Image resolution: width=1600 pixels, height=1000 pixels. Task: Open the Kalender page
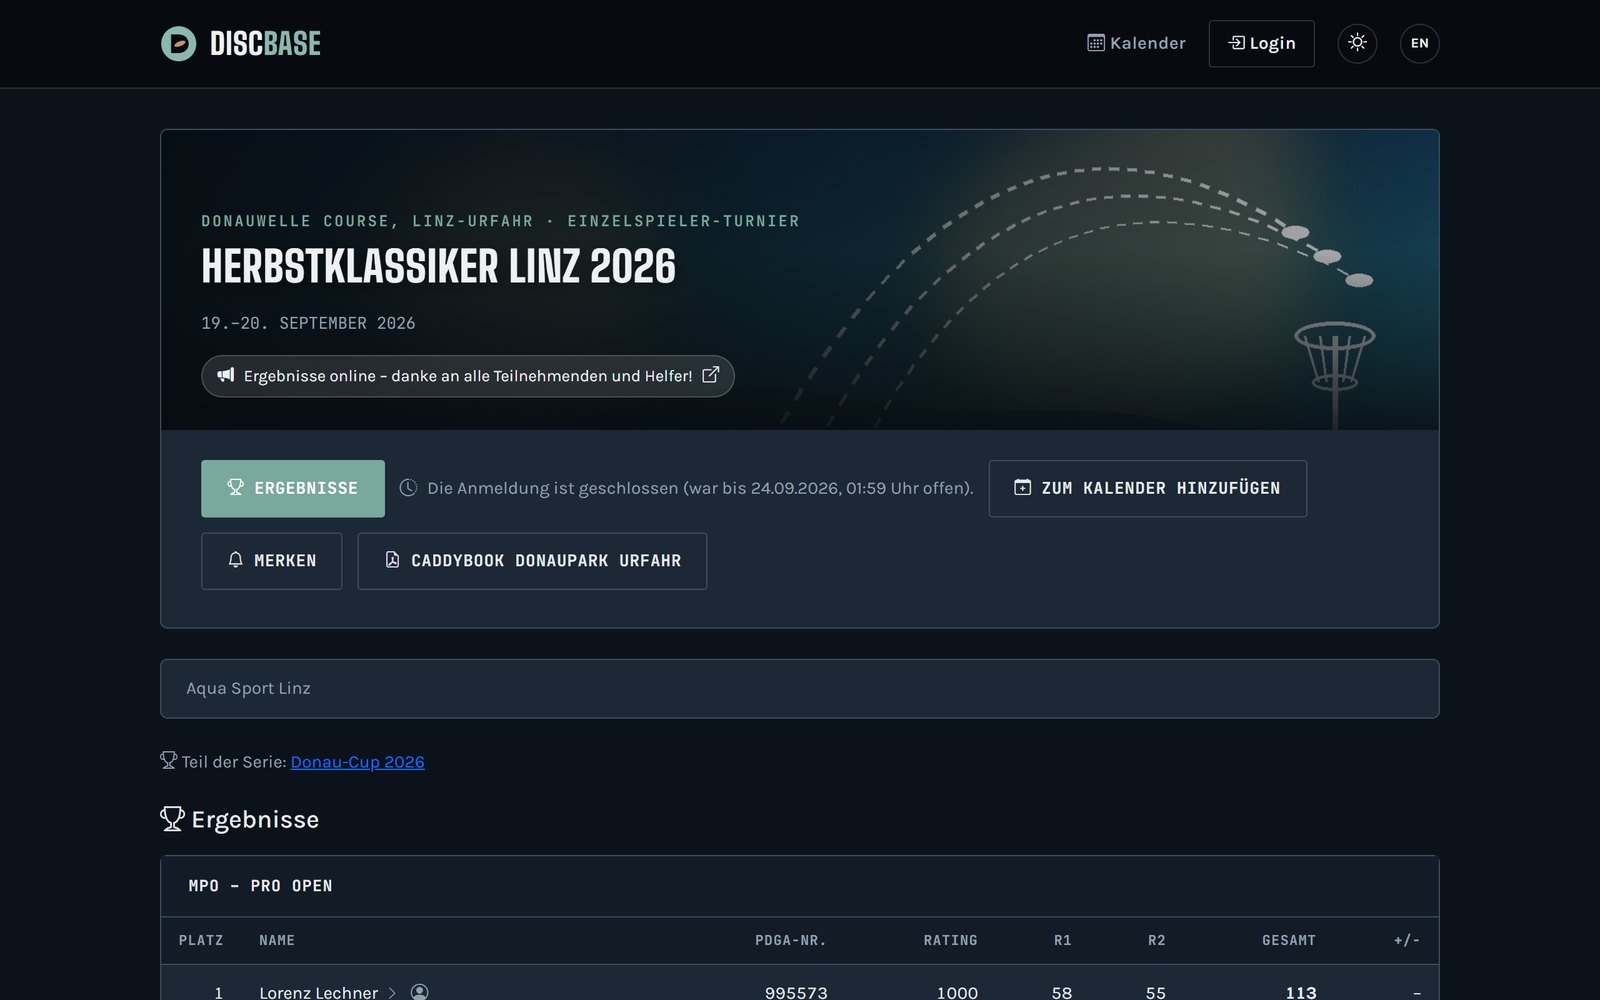click(x=1136, y=43)
